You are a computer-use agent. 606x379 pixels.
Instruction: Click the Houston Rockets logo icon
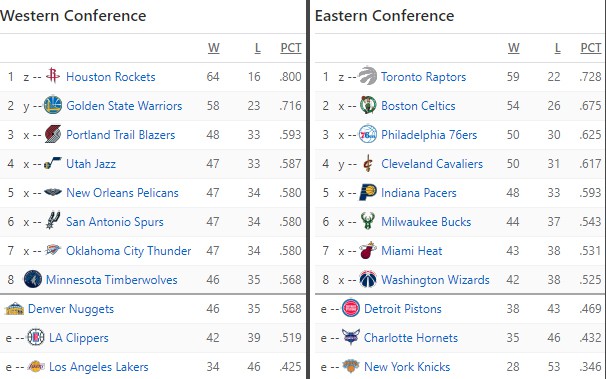pyautogui.click(x=53, y=76)
